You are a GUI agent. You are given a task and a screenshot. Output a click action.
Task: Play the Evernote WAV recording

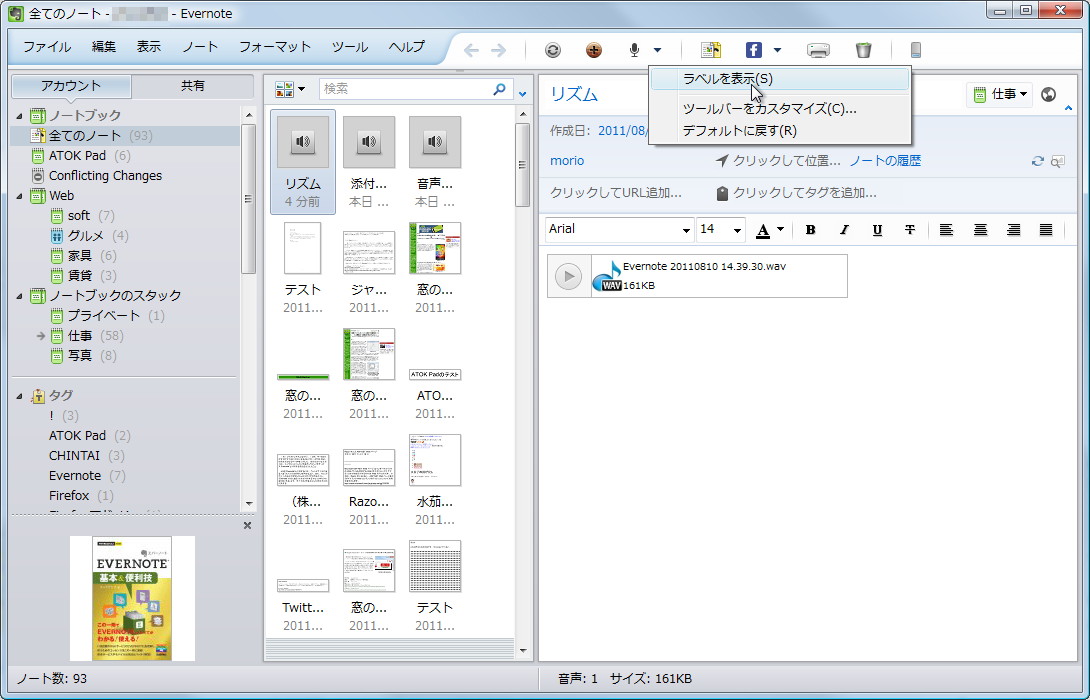point(567,276)
